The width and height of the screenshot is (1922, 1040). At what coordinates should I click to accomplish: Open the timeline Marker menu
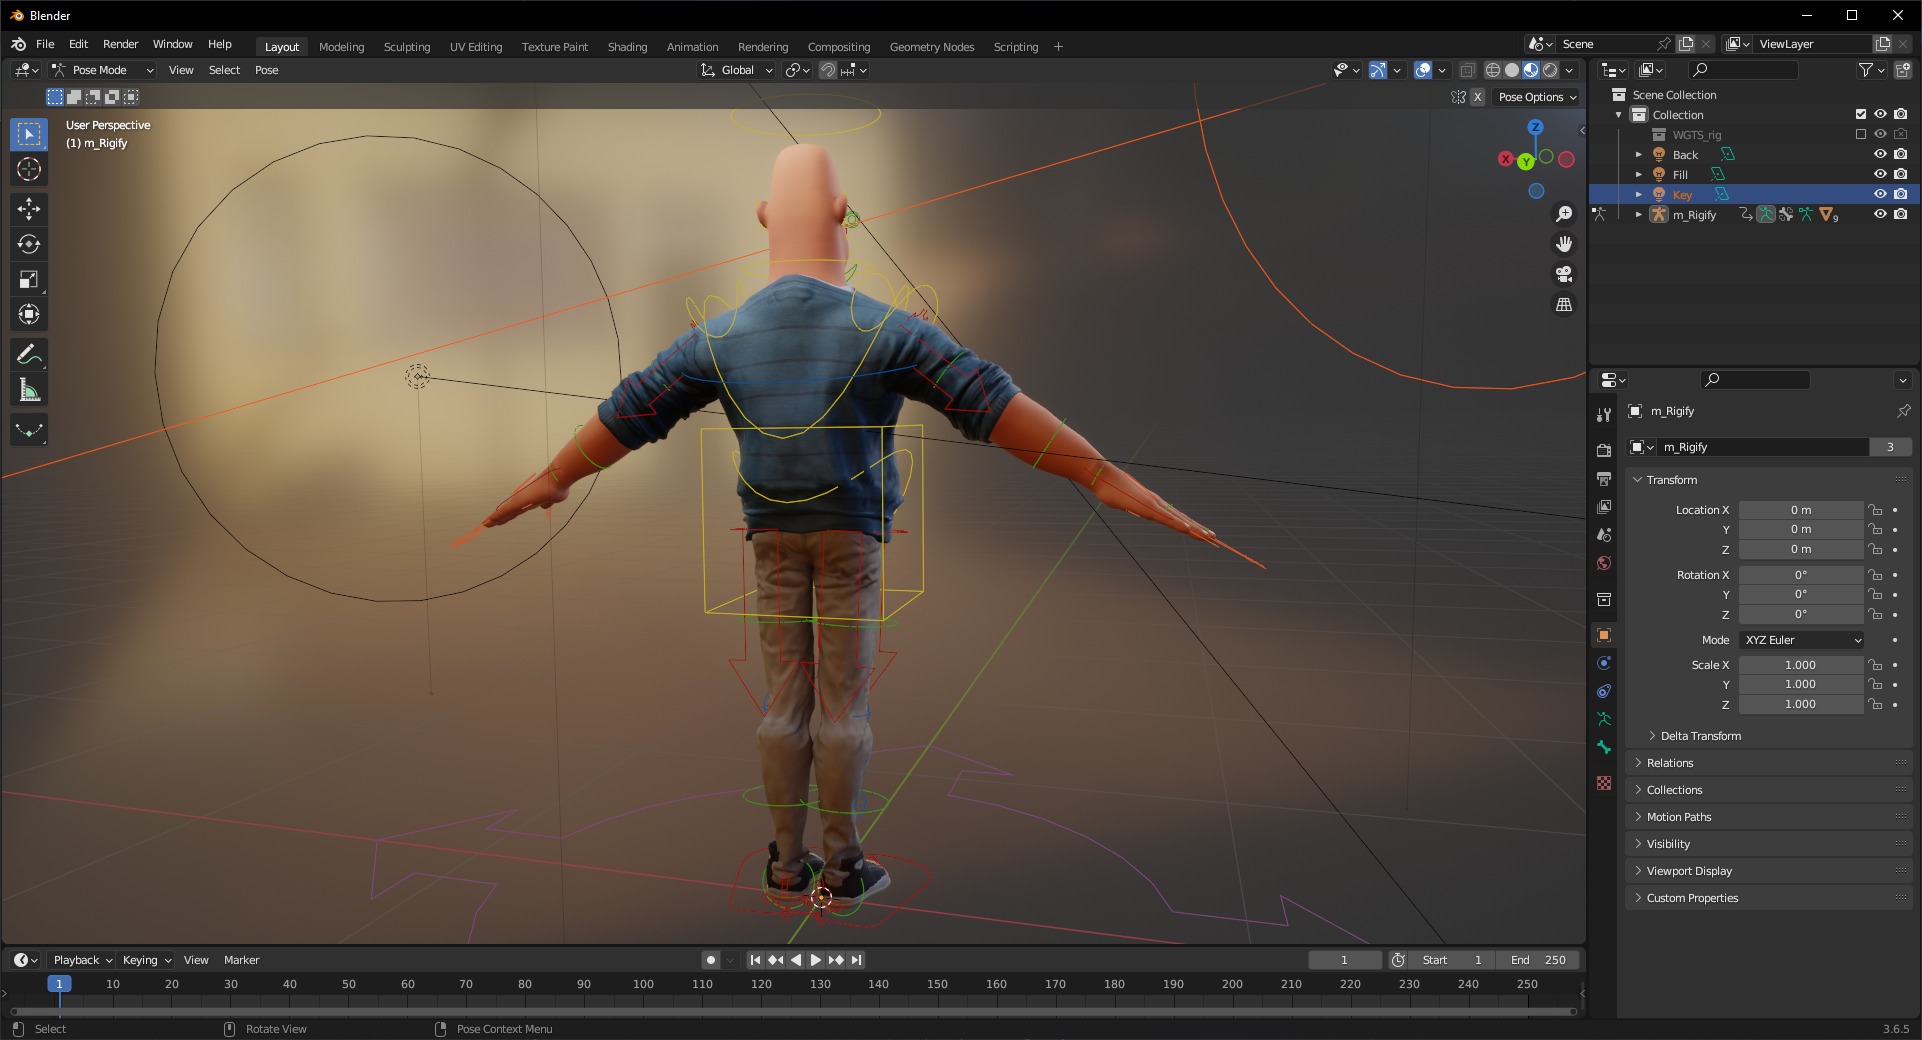pos(241,960)
